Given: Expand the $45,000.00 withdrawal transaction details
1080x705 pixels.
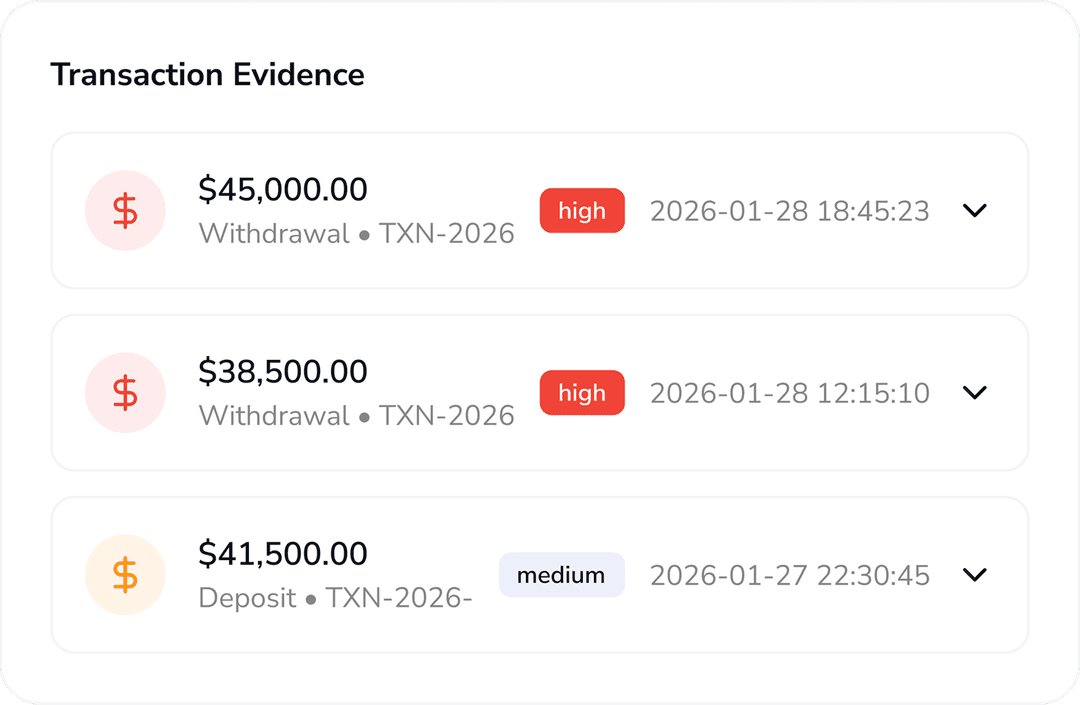Looking at the screenshot, I should click(974, 211).
